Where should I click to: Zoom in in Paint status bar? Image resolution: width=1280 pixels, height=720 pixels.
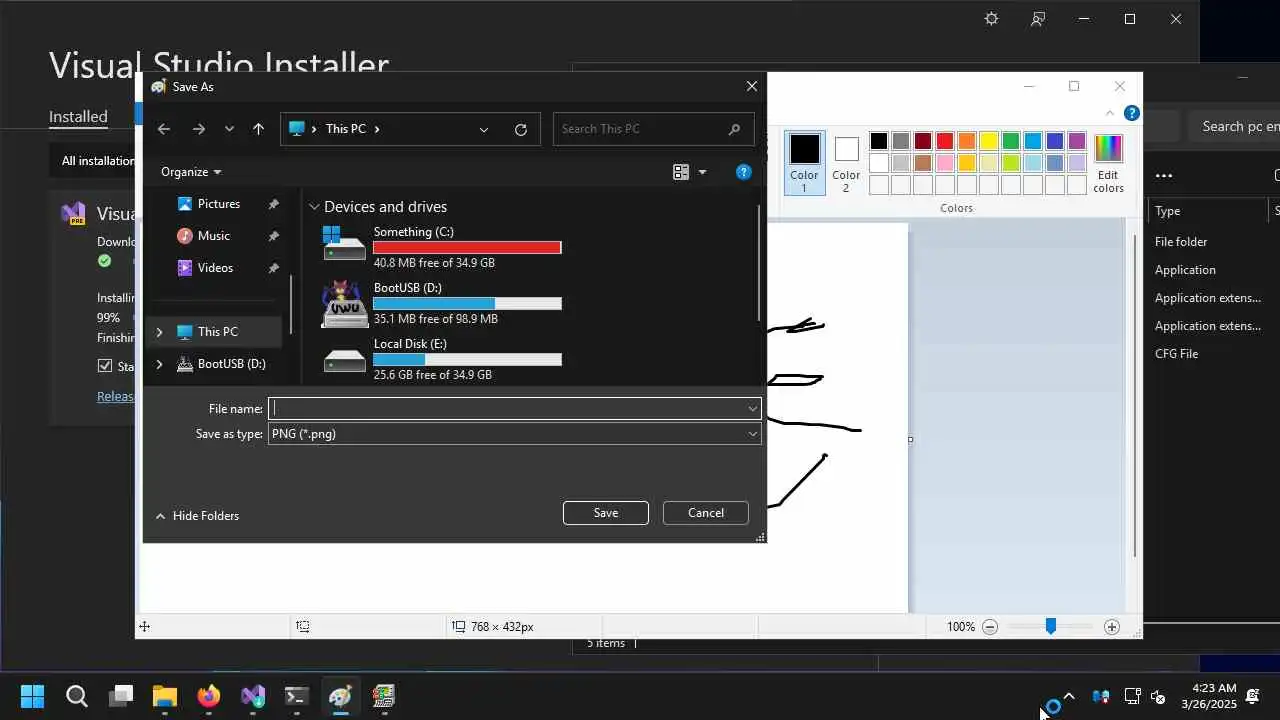point(1112,627)
